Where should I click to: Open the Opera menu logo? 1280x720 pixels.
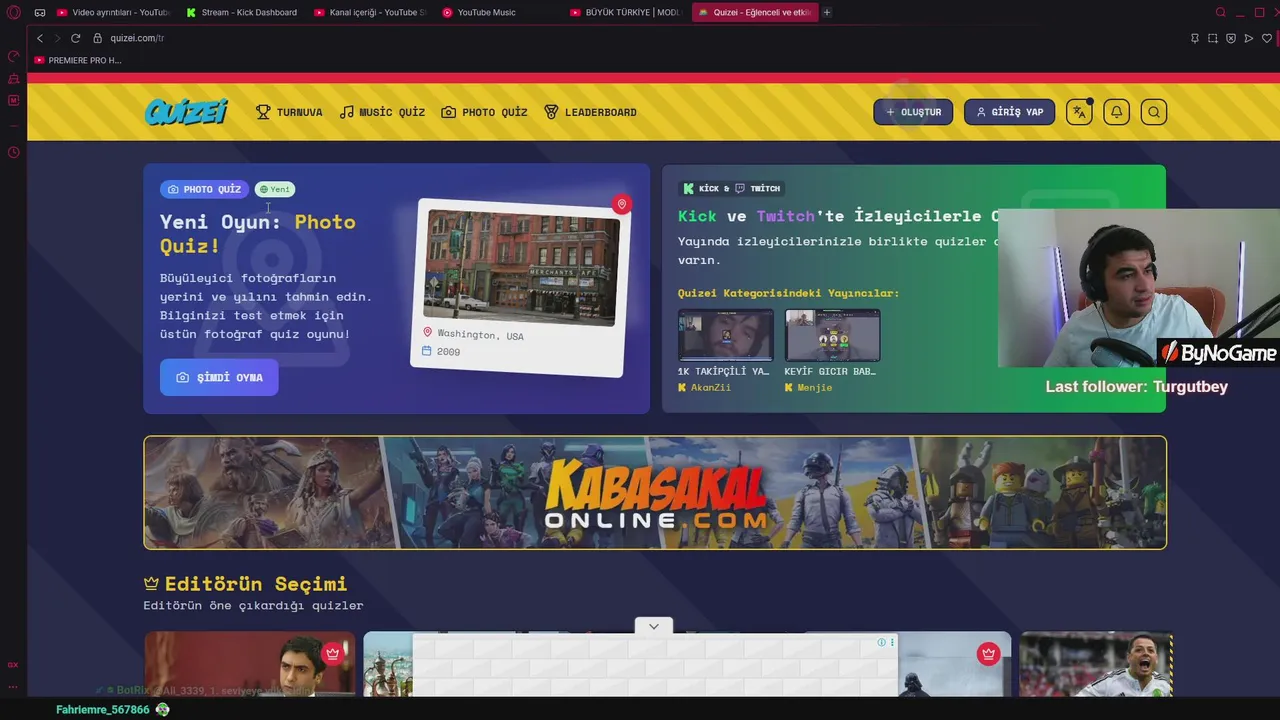(x=13, y=12)
